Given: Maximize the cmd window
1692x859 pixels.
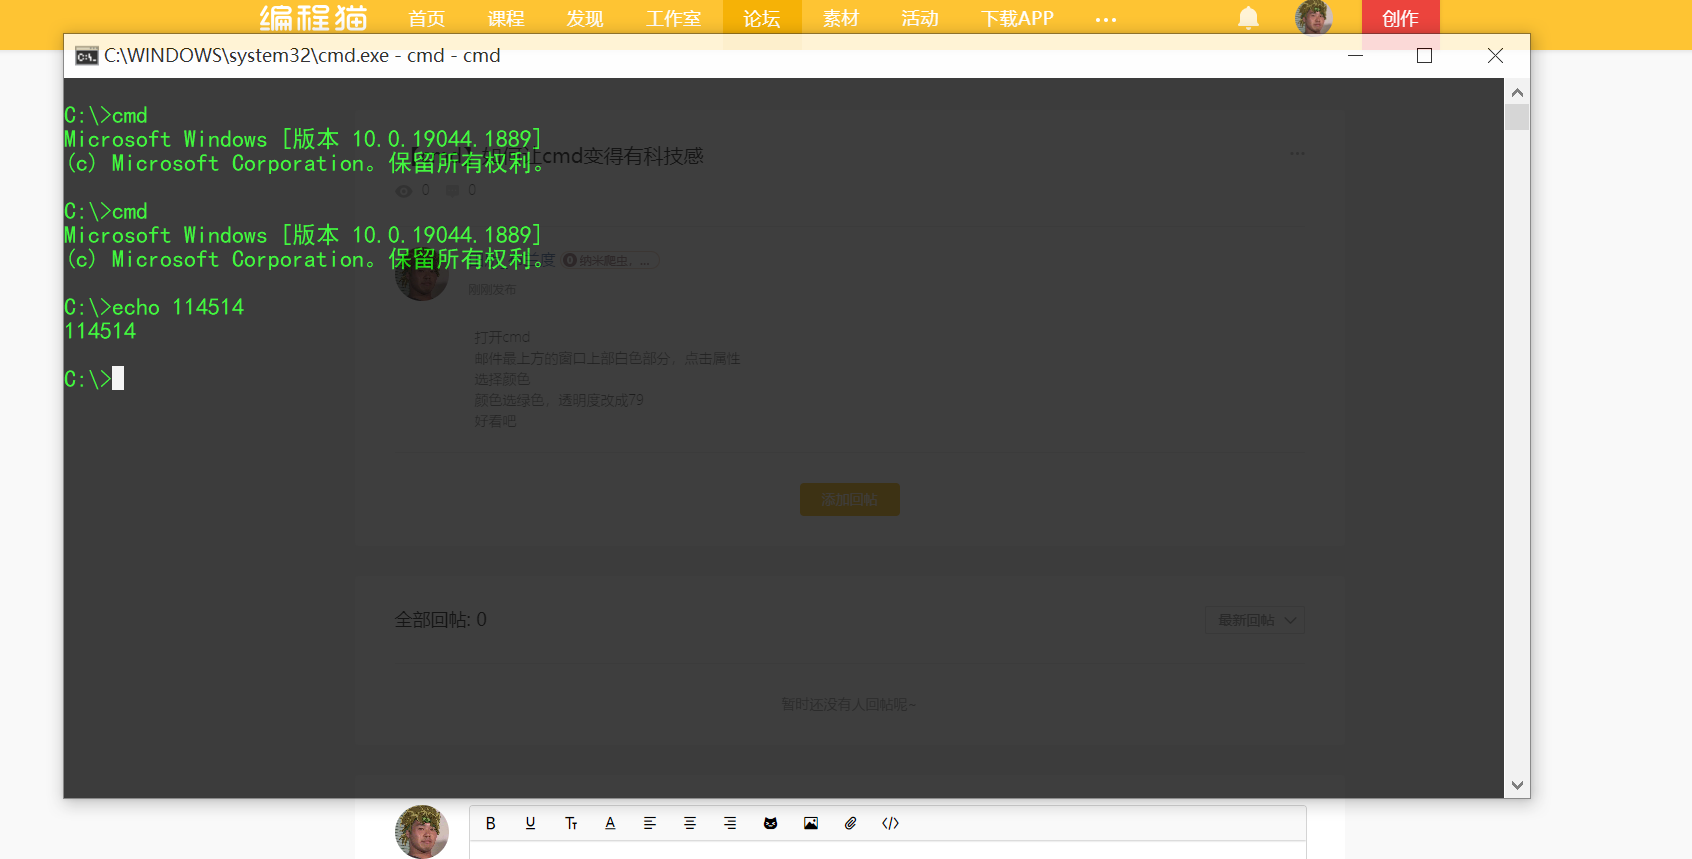Looking at the screenshot, I should pyautogui.click(x=1425, y=56).
